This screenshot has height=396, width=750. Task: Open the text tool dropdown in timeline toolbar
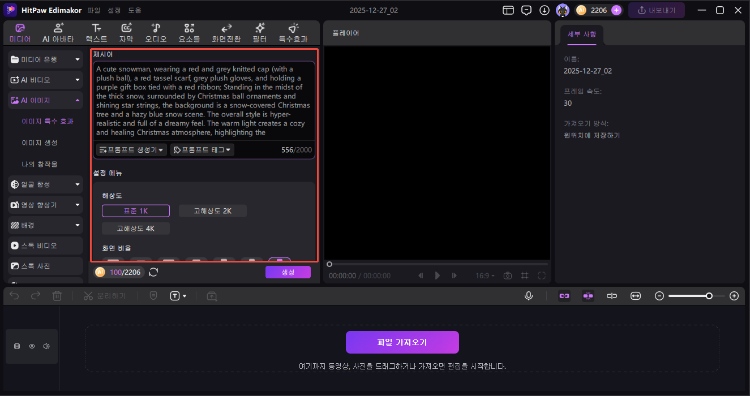point(178,296)
